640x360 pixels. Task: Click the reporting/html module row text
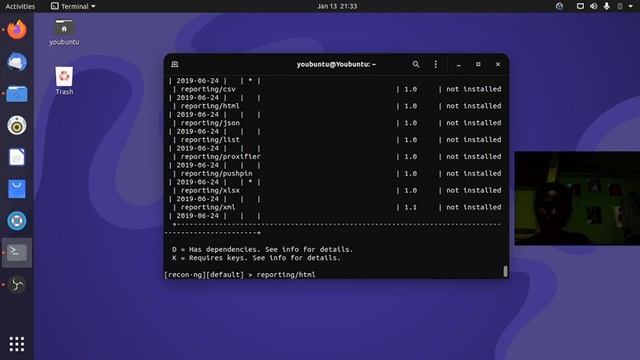210,106
